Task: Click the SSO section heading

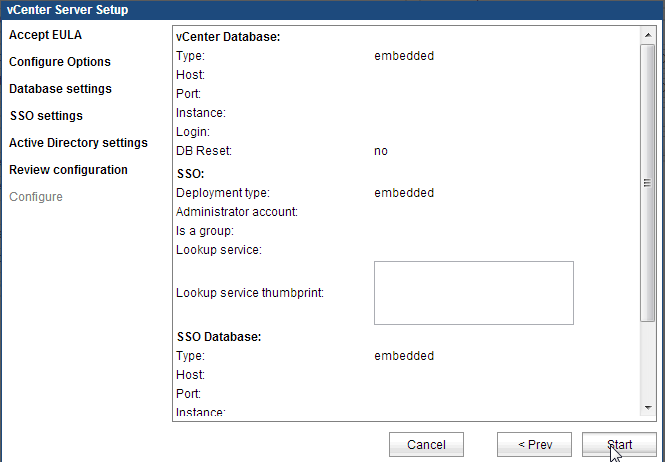Action: [190, 174]
